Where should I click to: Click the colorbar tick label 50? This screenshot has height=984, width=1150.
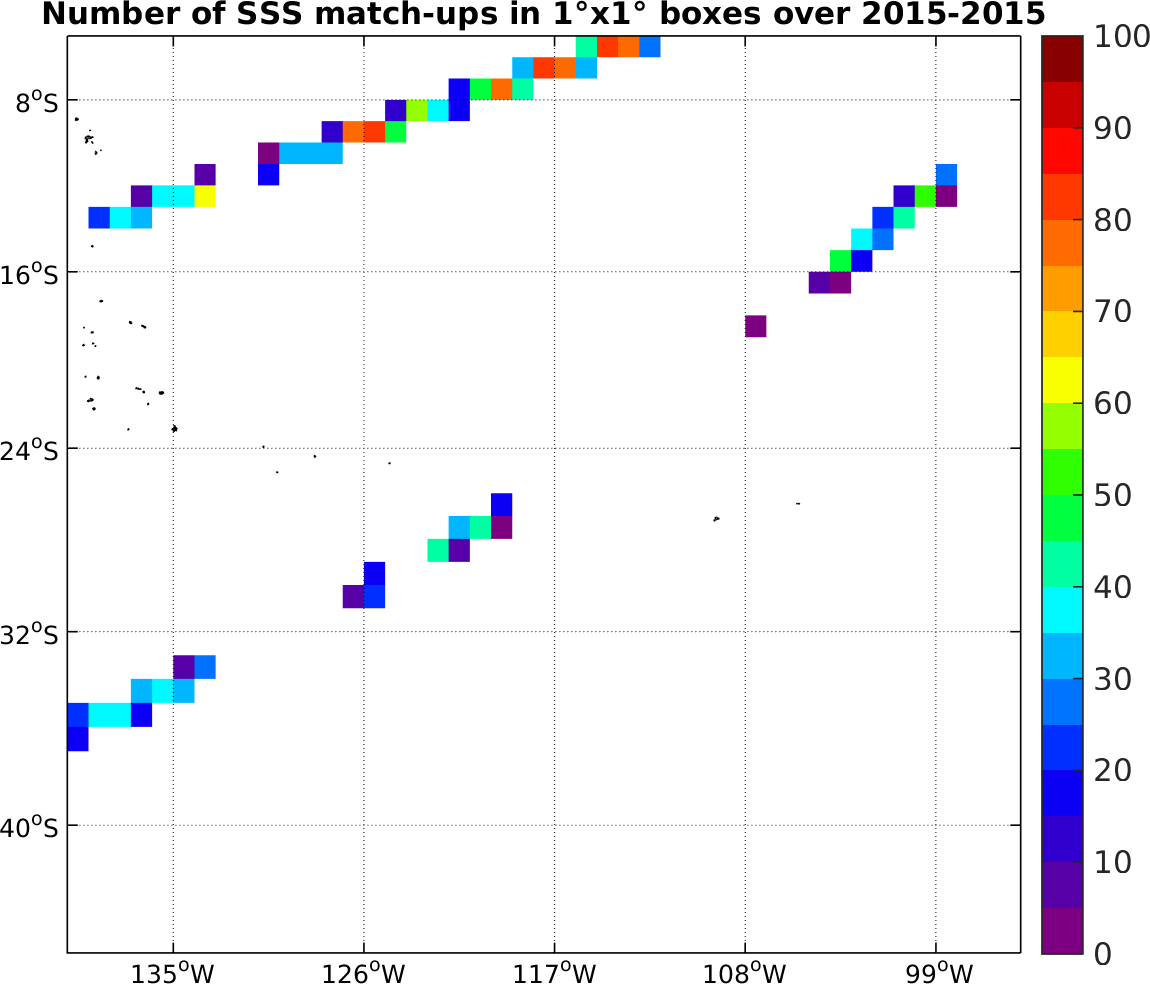(1113, 496)
